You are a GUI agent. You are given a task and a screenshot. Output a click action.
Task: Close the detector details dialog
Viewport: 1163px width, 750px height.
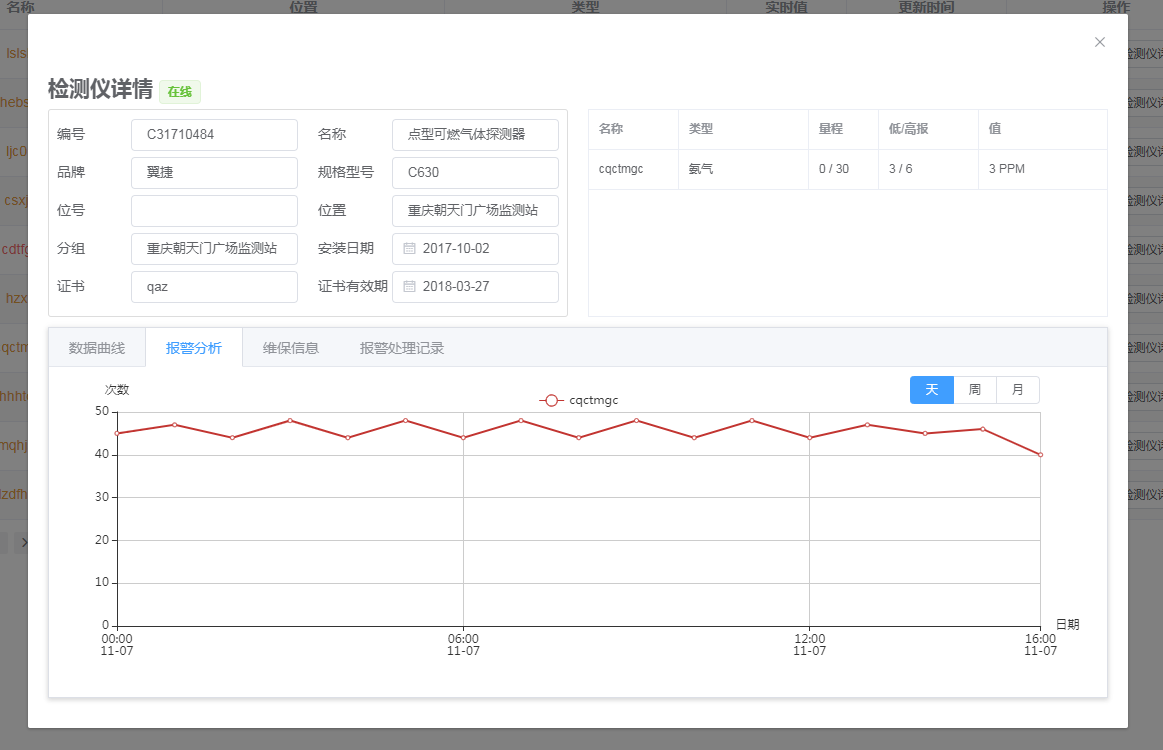pyautogui.click(x=1100, y=42)
